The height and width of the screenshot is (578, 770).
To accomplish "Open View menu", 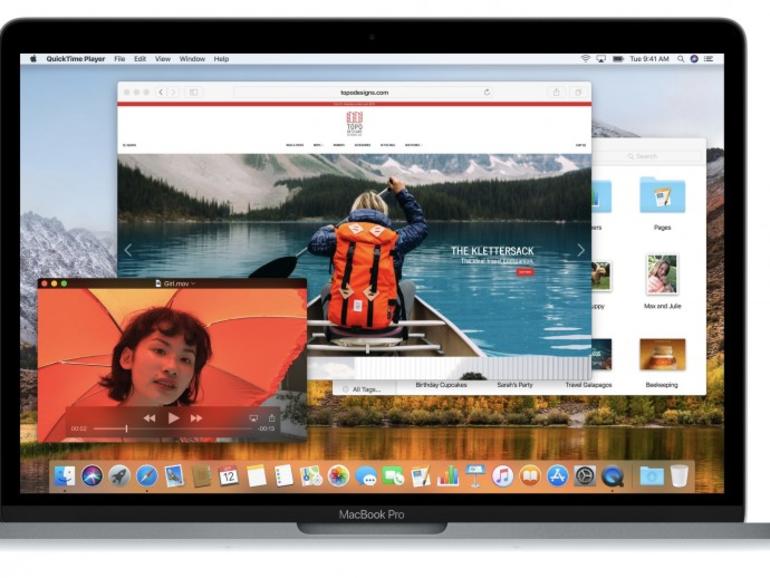I will [163, 59].
